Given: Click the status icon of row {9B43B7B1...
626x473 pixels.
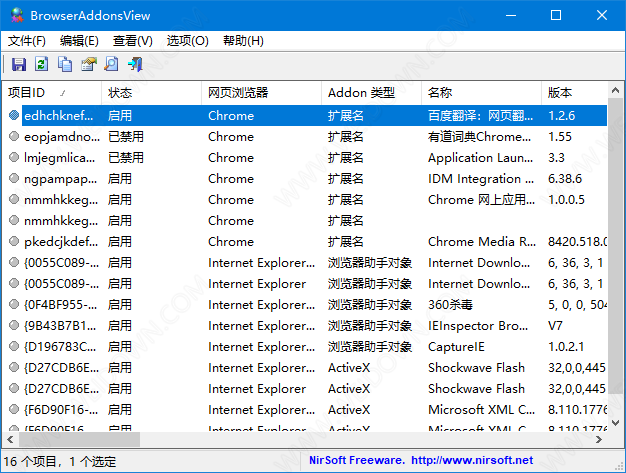Looking at the screenshot, I should [14, 326].
